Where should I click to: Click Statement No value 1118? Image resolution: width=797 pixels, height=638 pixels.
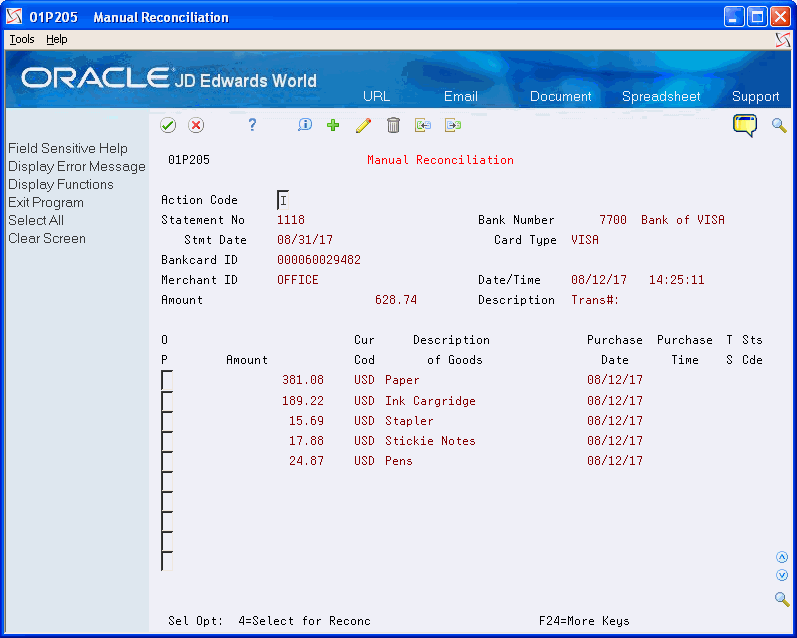(291, 220)
